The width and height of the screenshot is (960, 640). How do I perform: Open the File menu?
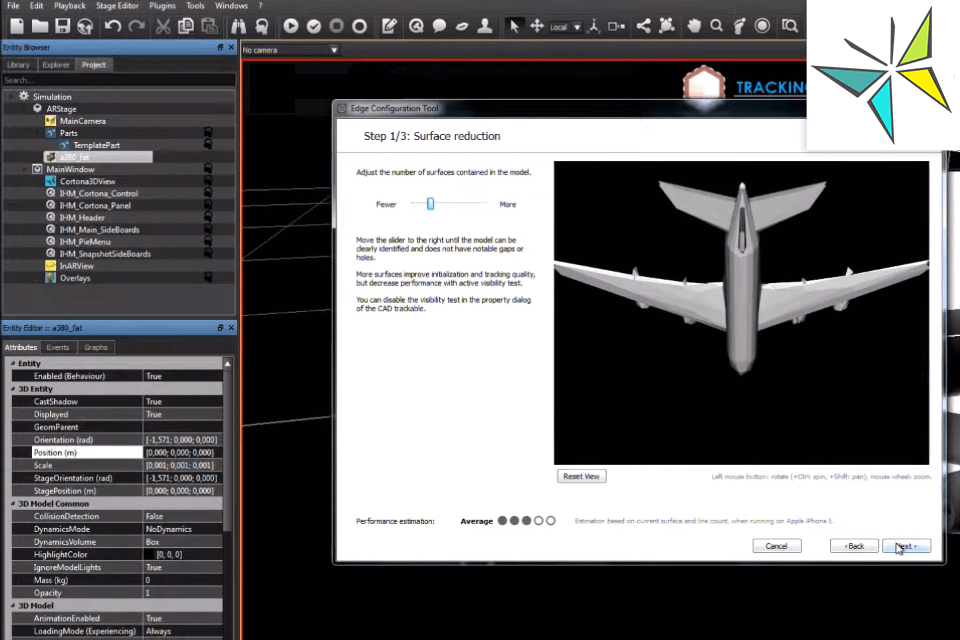click(x=13, y=6)
